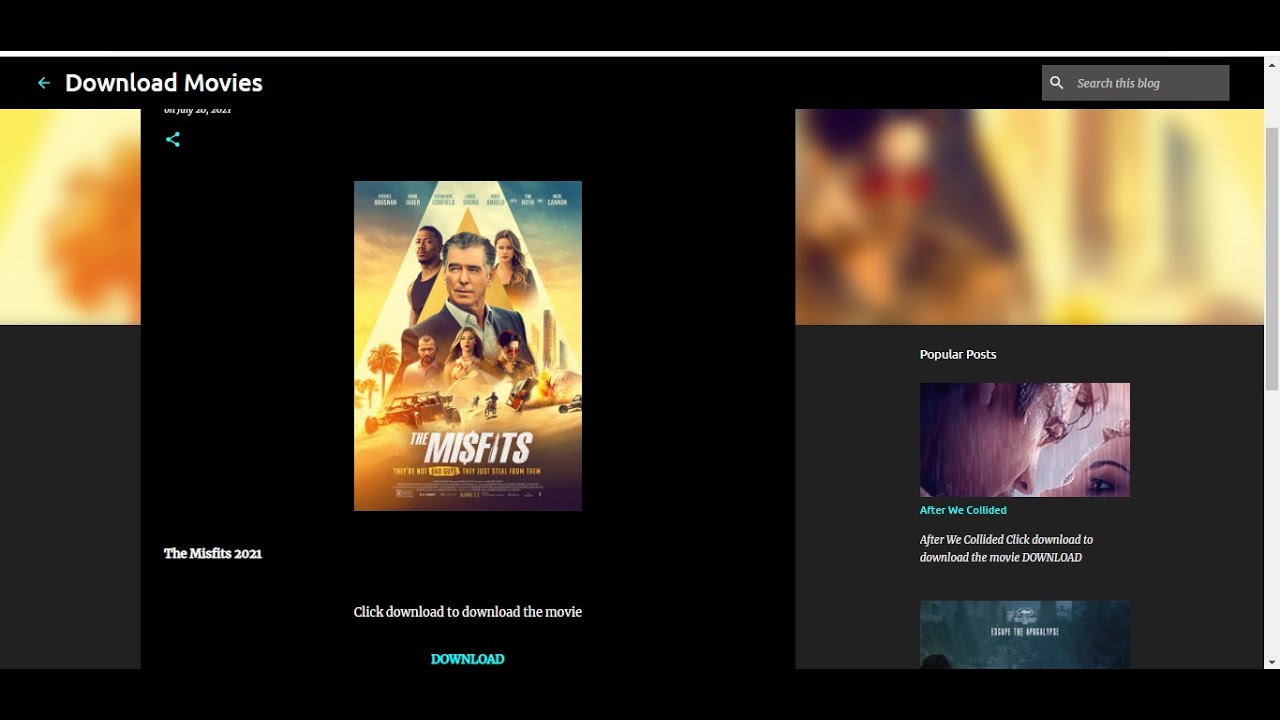
Task: Open the Escape the Apocalypse sidebar thumbnail
Action: click(1024, 634)
